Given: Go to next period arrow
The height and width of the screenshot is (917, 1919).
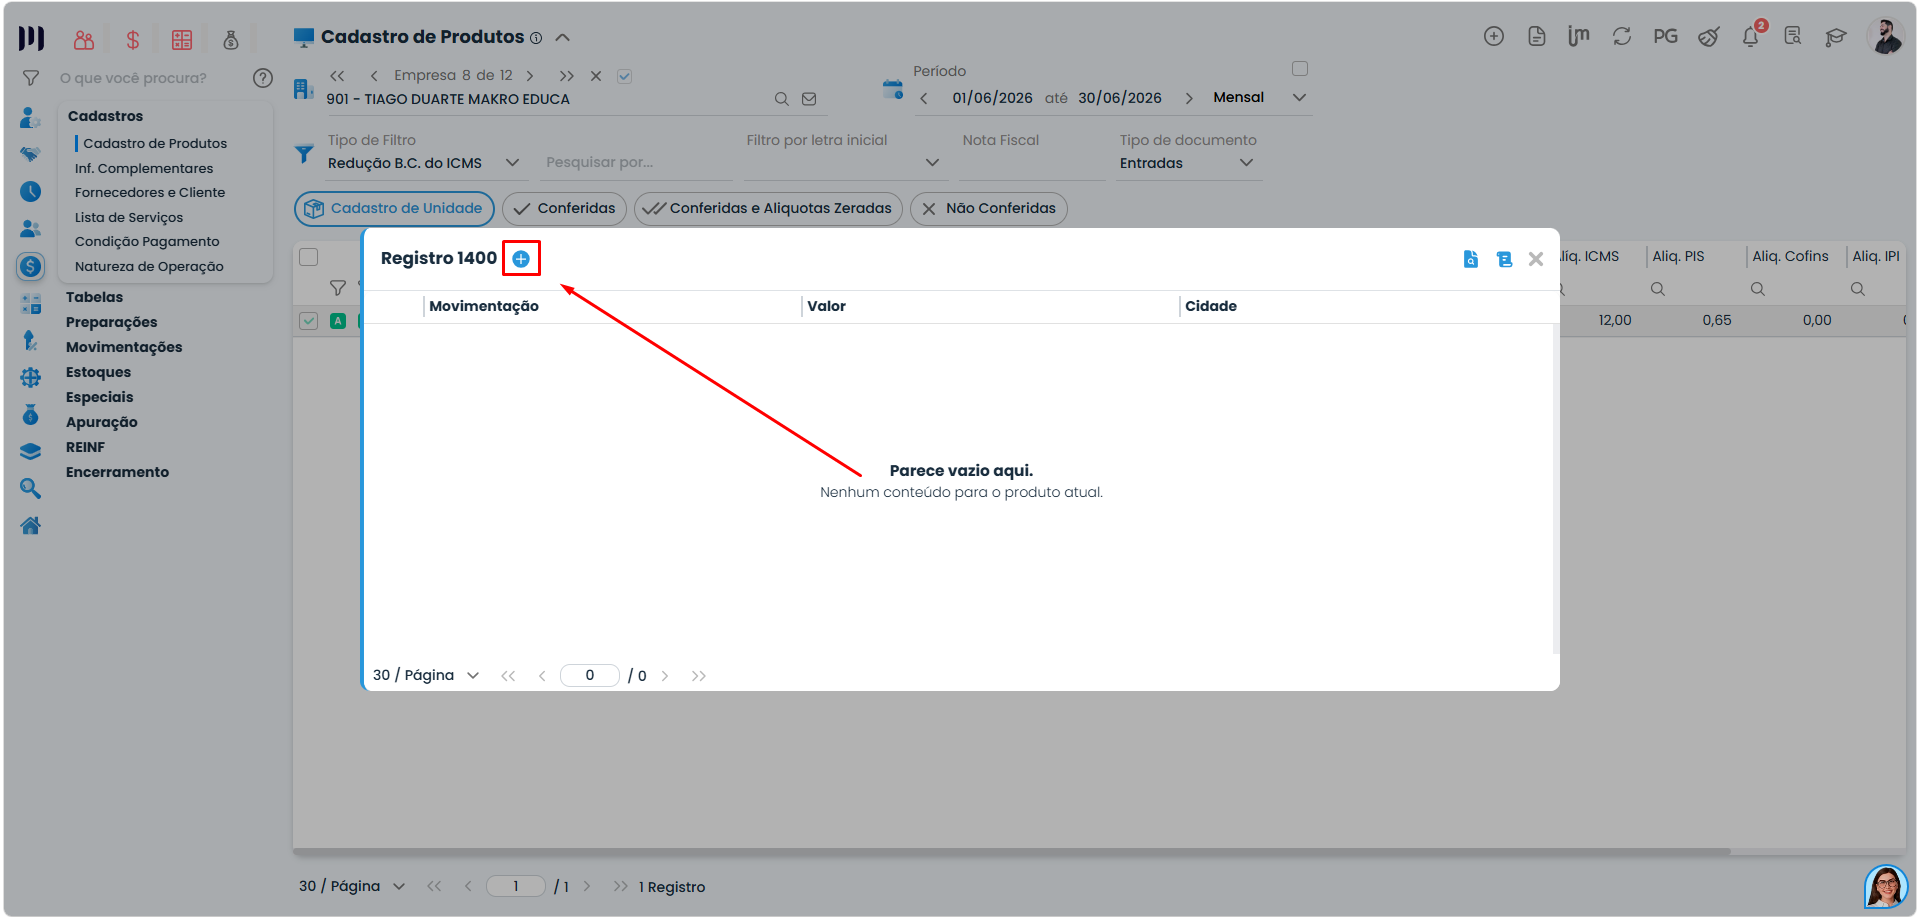Looking at the screenshot, I should [1189, 98].
